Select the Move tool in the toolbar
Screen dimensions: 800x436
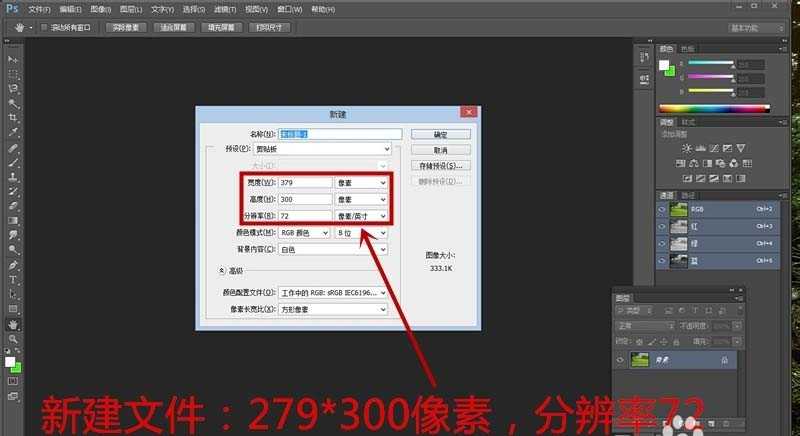[14, 60]
